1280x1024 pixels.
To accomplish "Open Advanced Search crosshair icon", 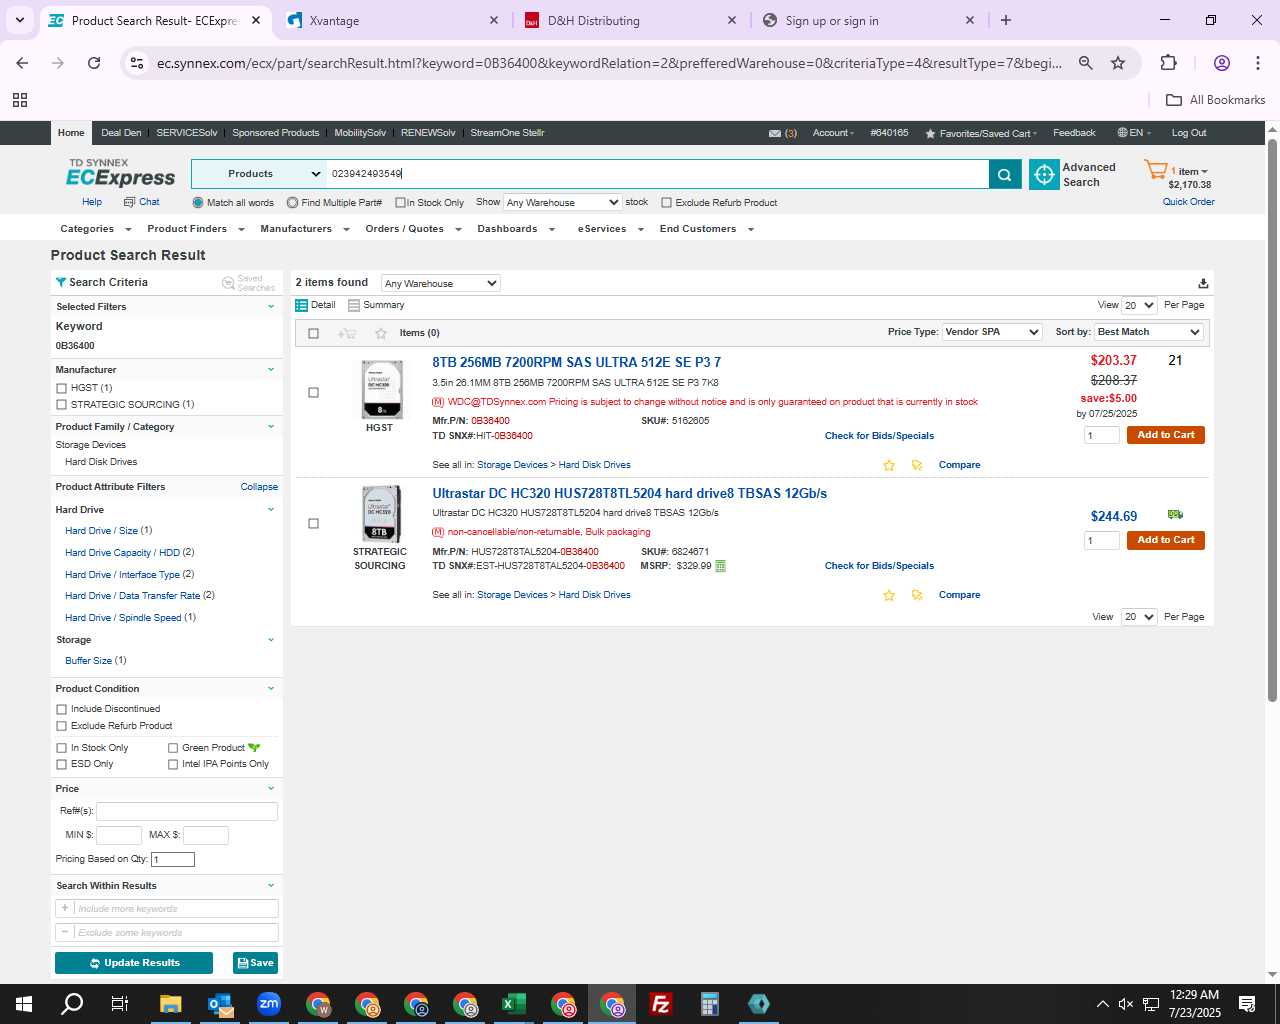I will point(1044,174).
